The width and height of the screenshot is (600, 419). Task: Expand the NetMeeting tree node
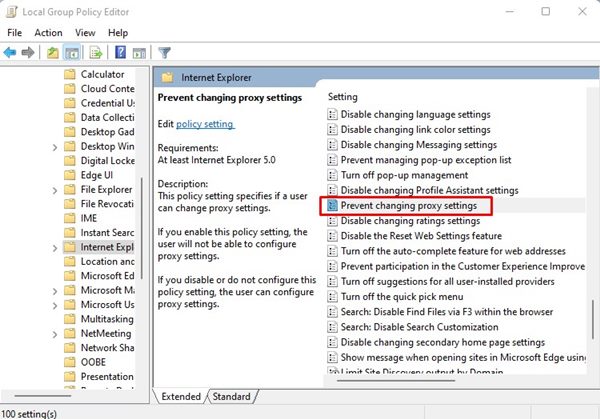[x=55, y=334]
